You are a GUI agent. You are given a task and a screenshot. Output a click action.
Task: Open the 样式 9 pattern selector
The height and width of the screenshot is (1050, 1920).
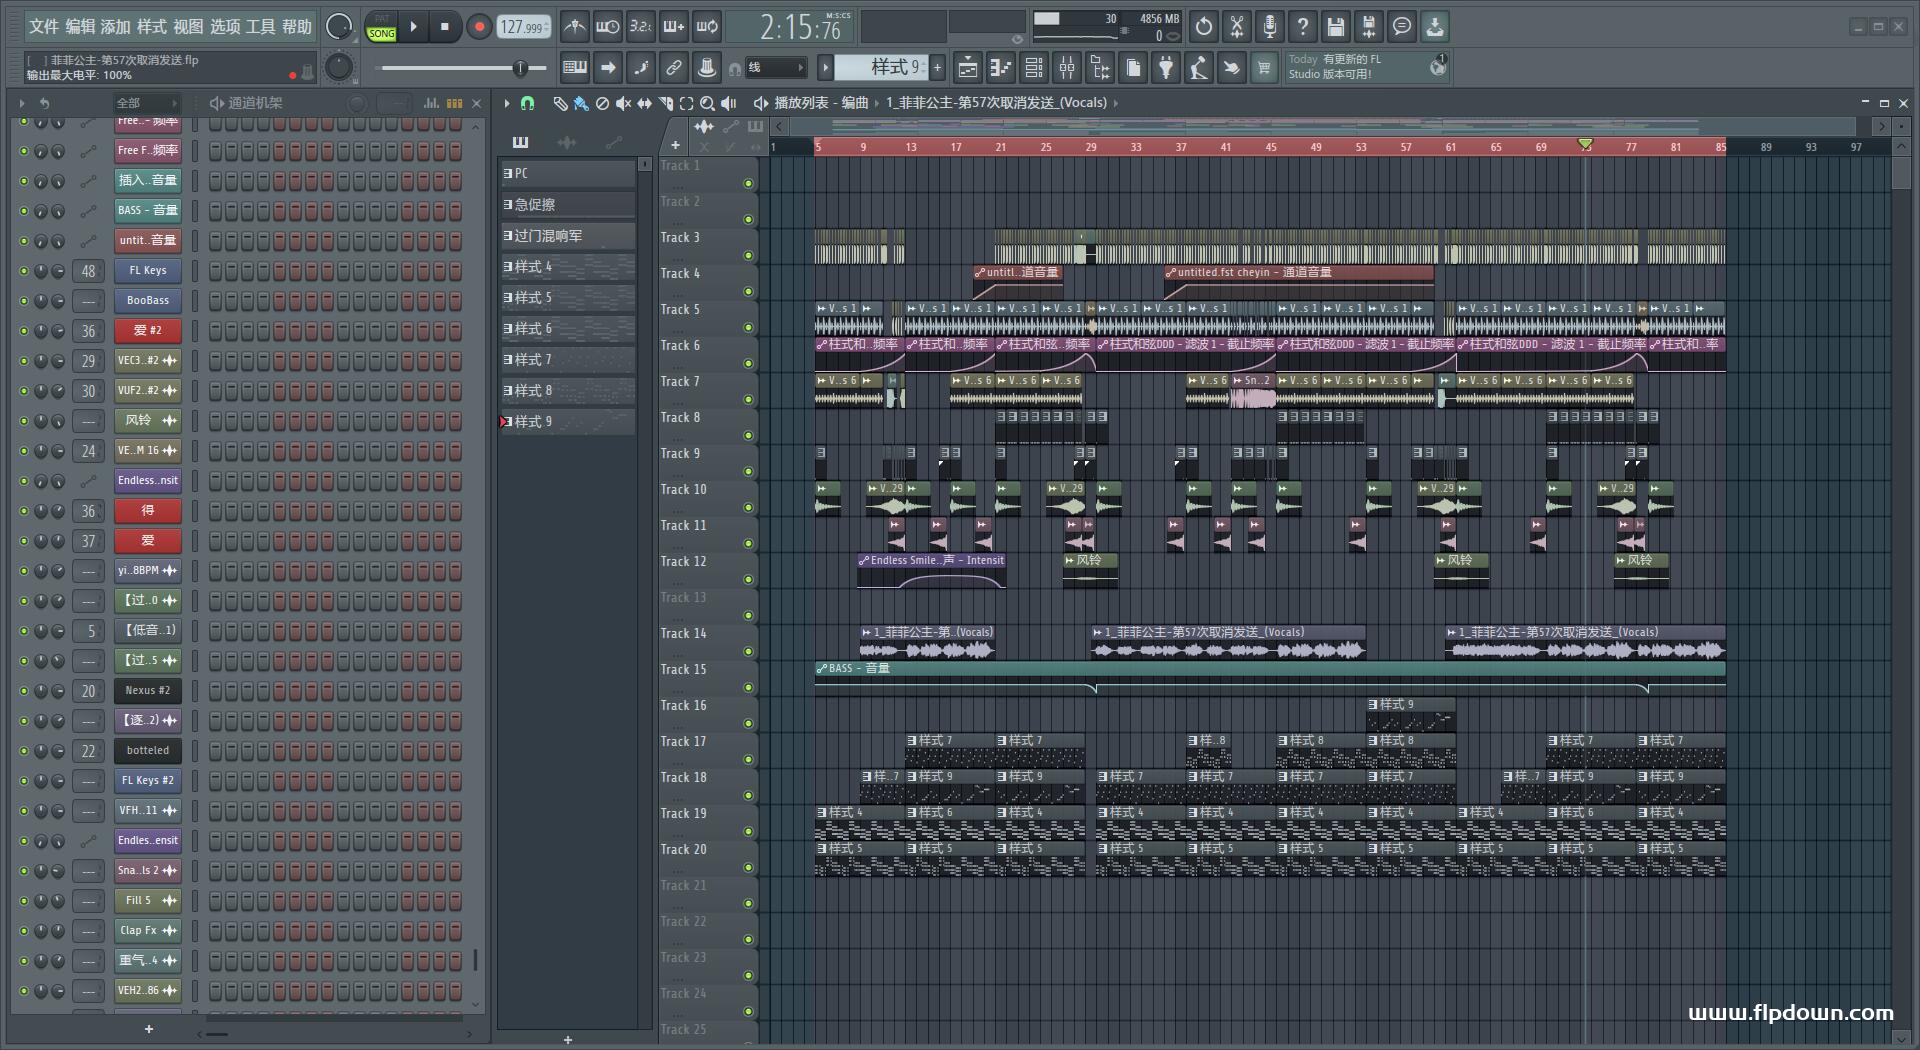[x=881, y=67]
